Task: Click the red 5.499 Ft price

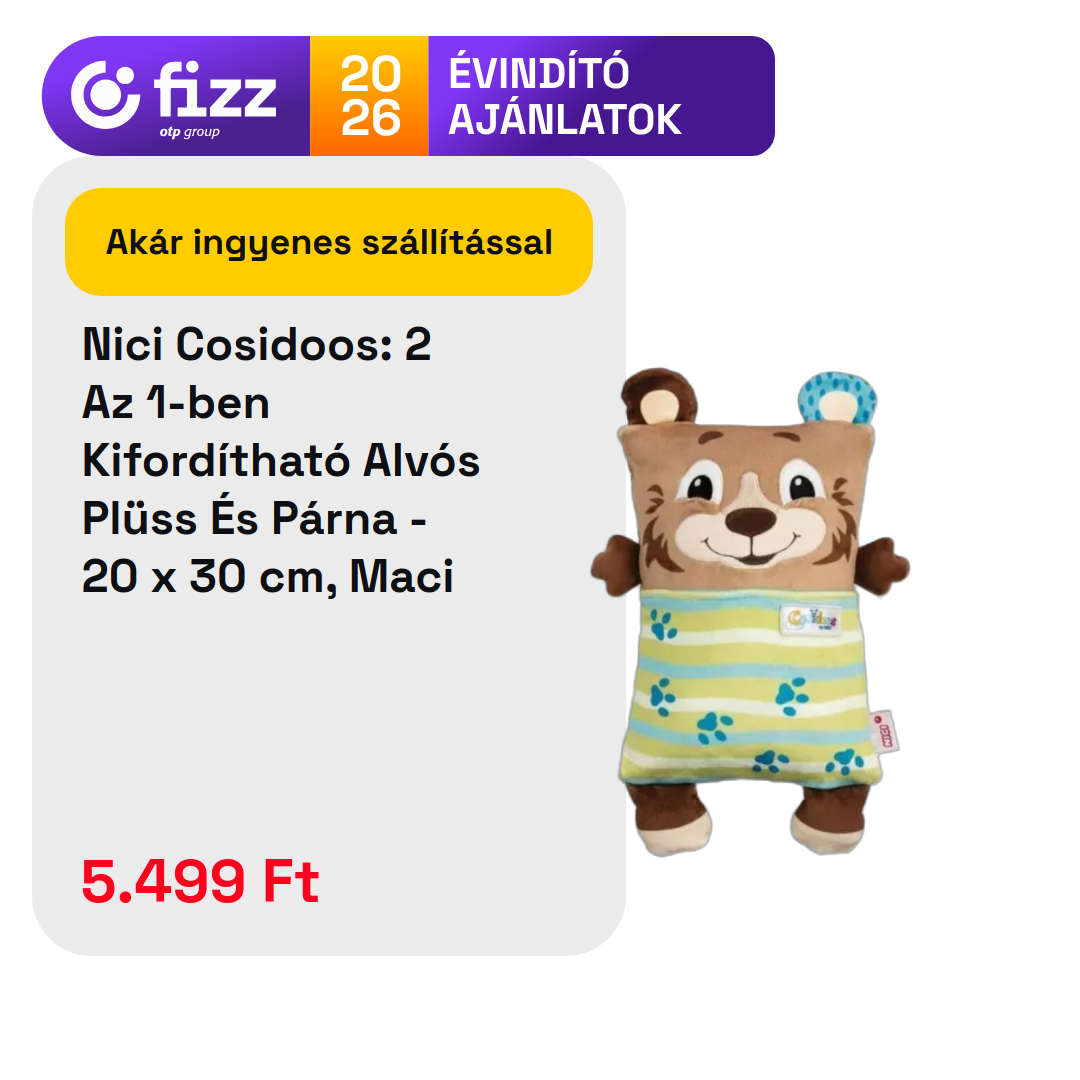Action: click(200, 881)
